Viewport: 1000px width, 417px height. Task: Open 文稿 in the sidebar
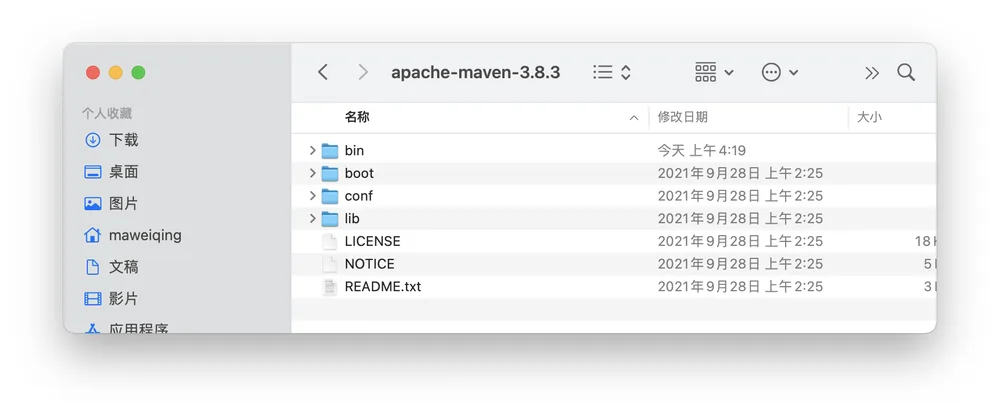point(124,267)
